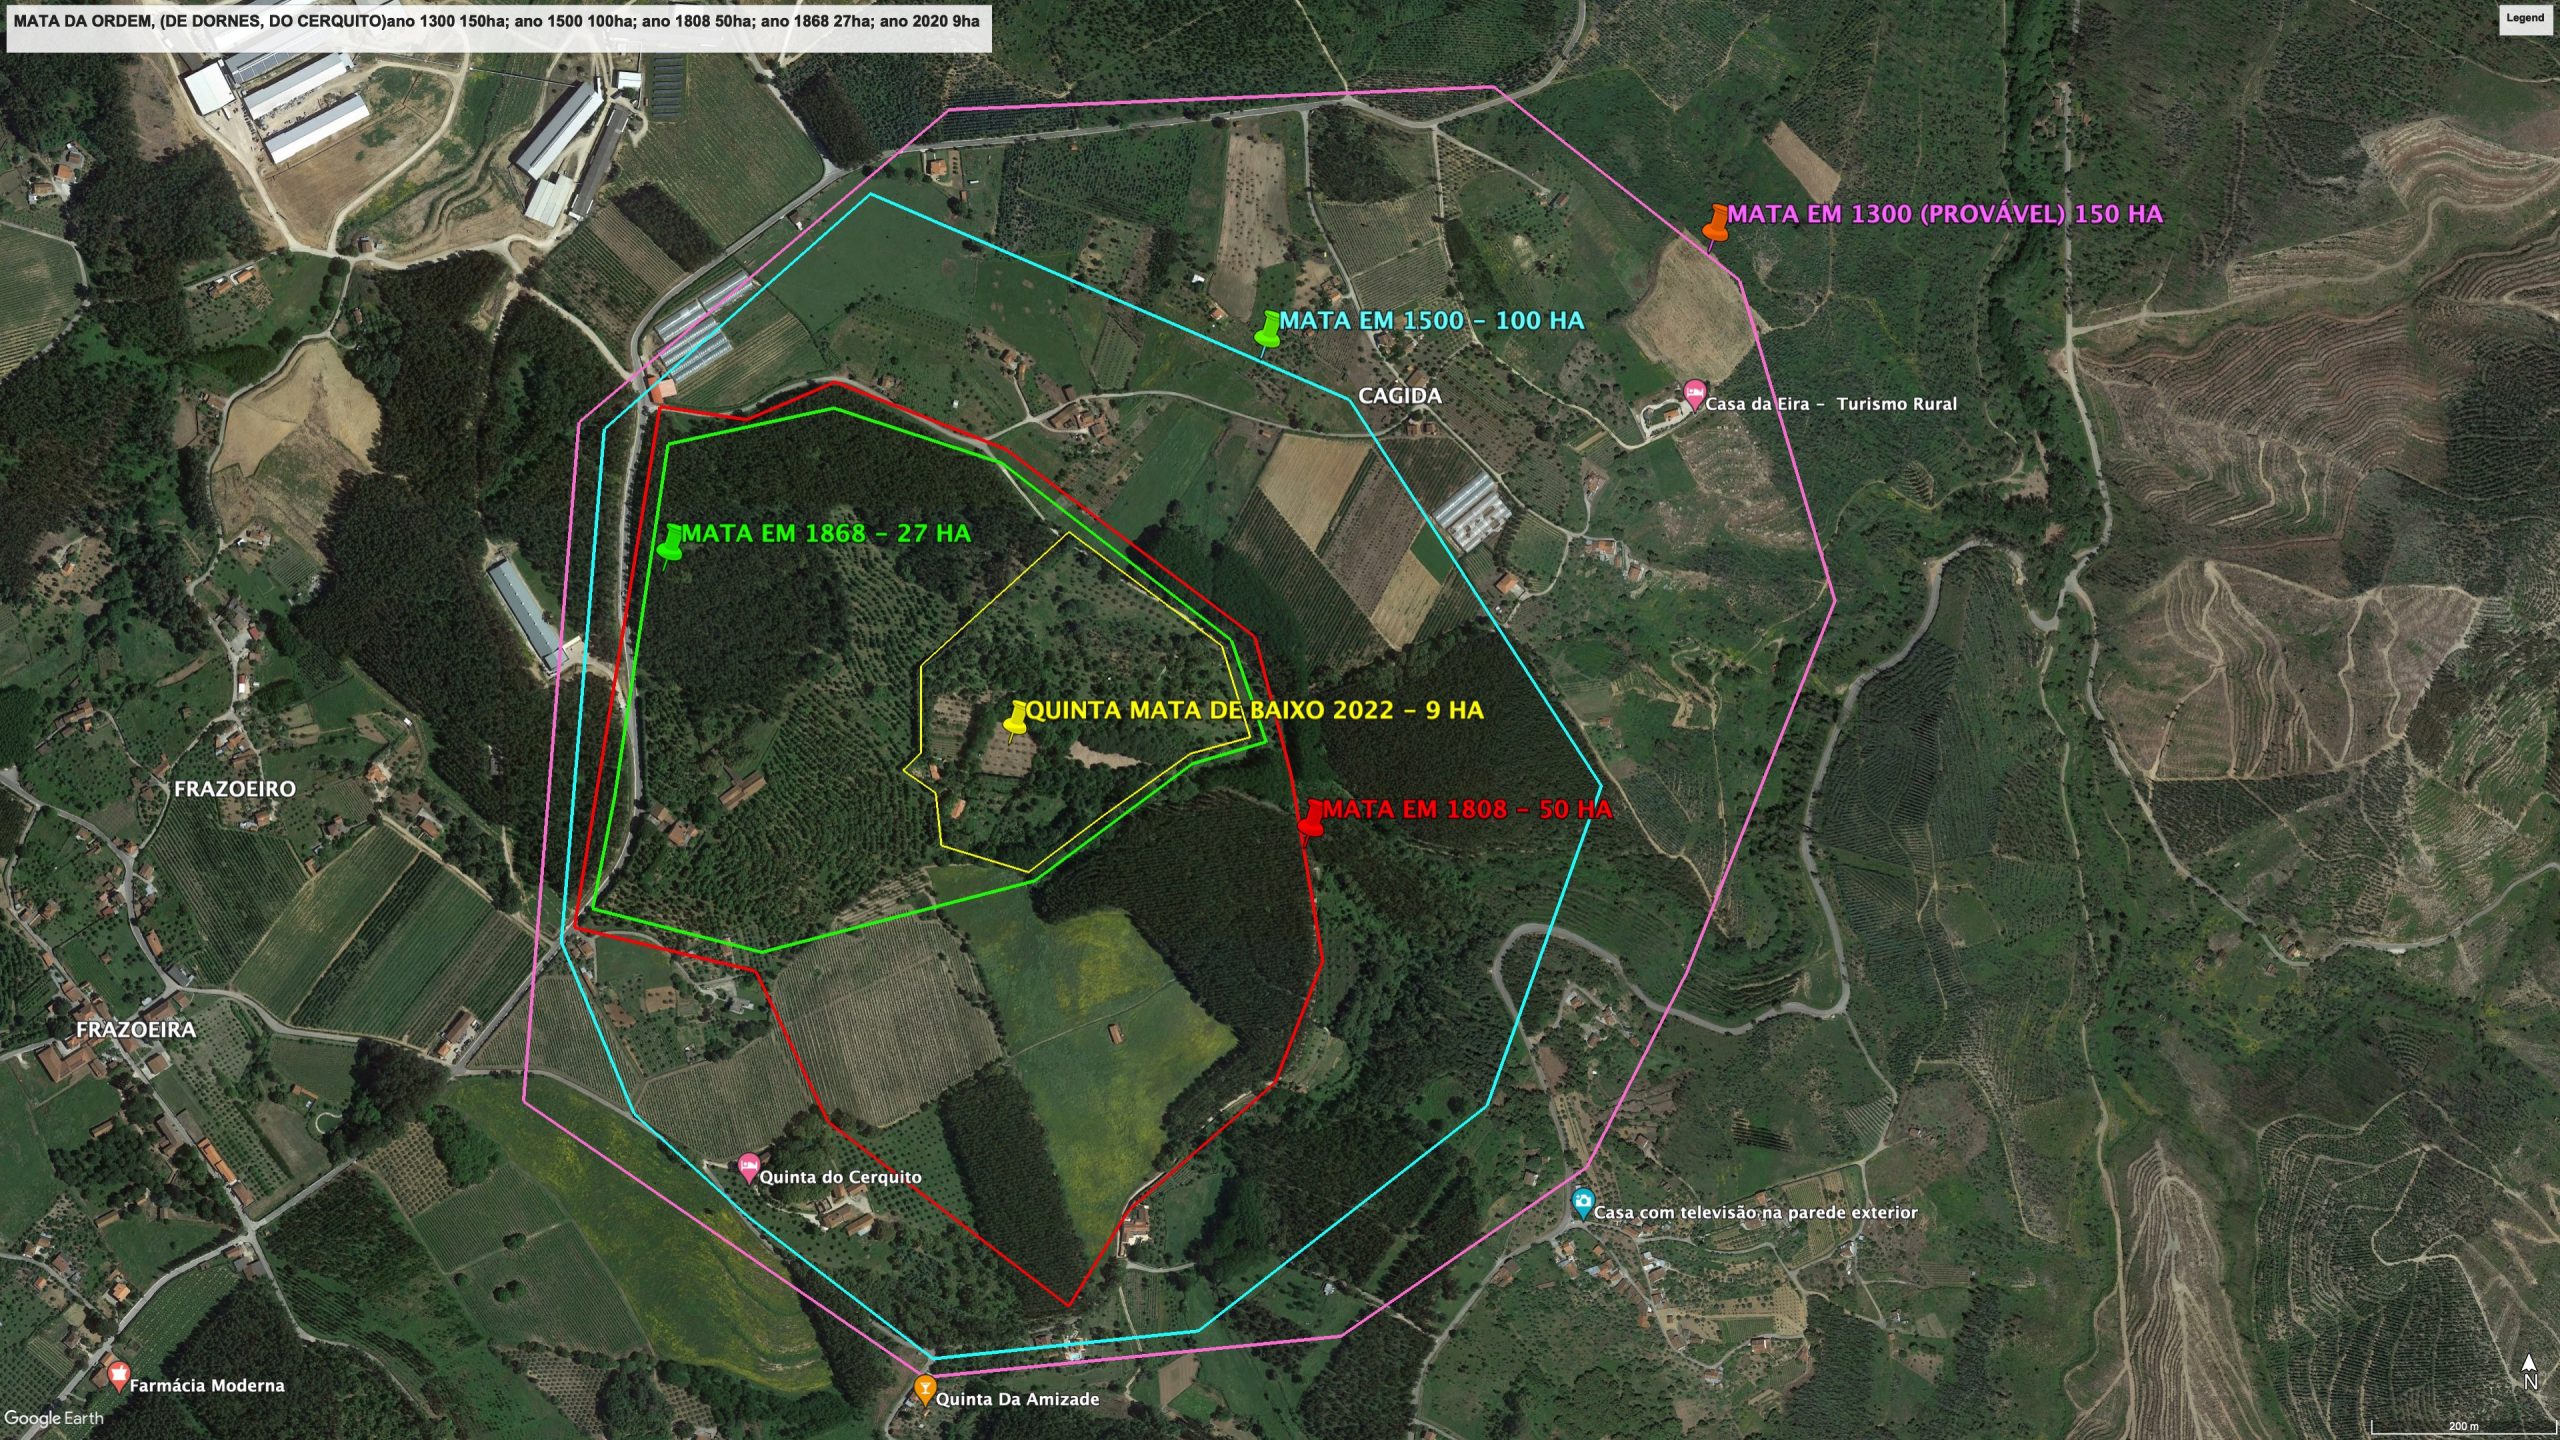2560x1440 pixels.
Task: Click the Farmácia Moderna pharmacy icon
Action: coord(118,1376)
